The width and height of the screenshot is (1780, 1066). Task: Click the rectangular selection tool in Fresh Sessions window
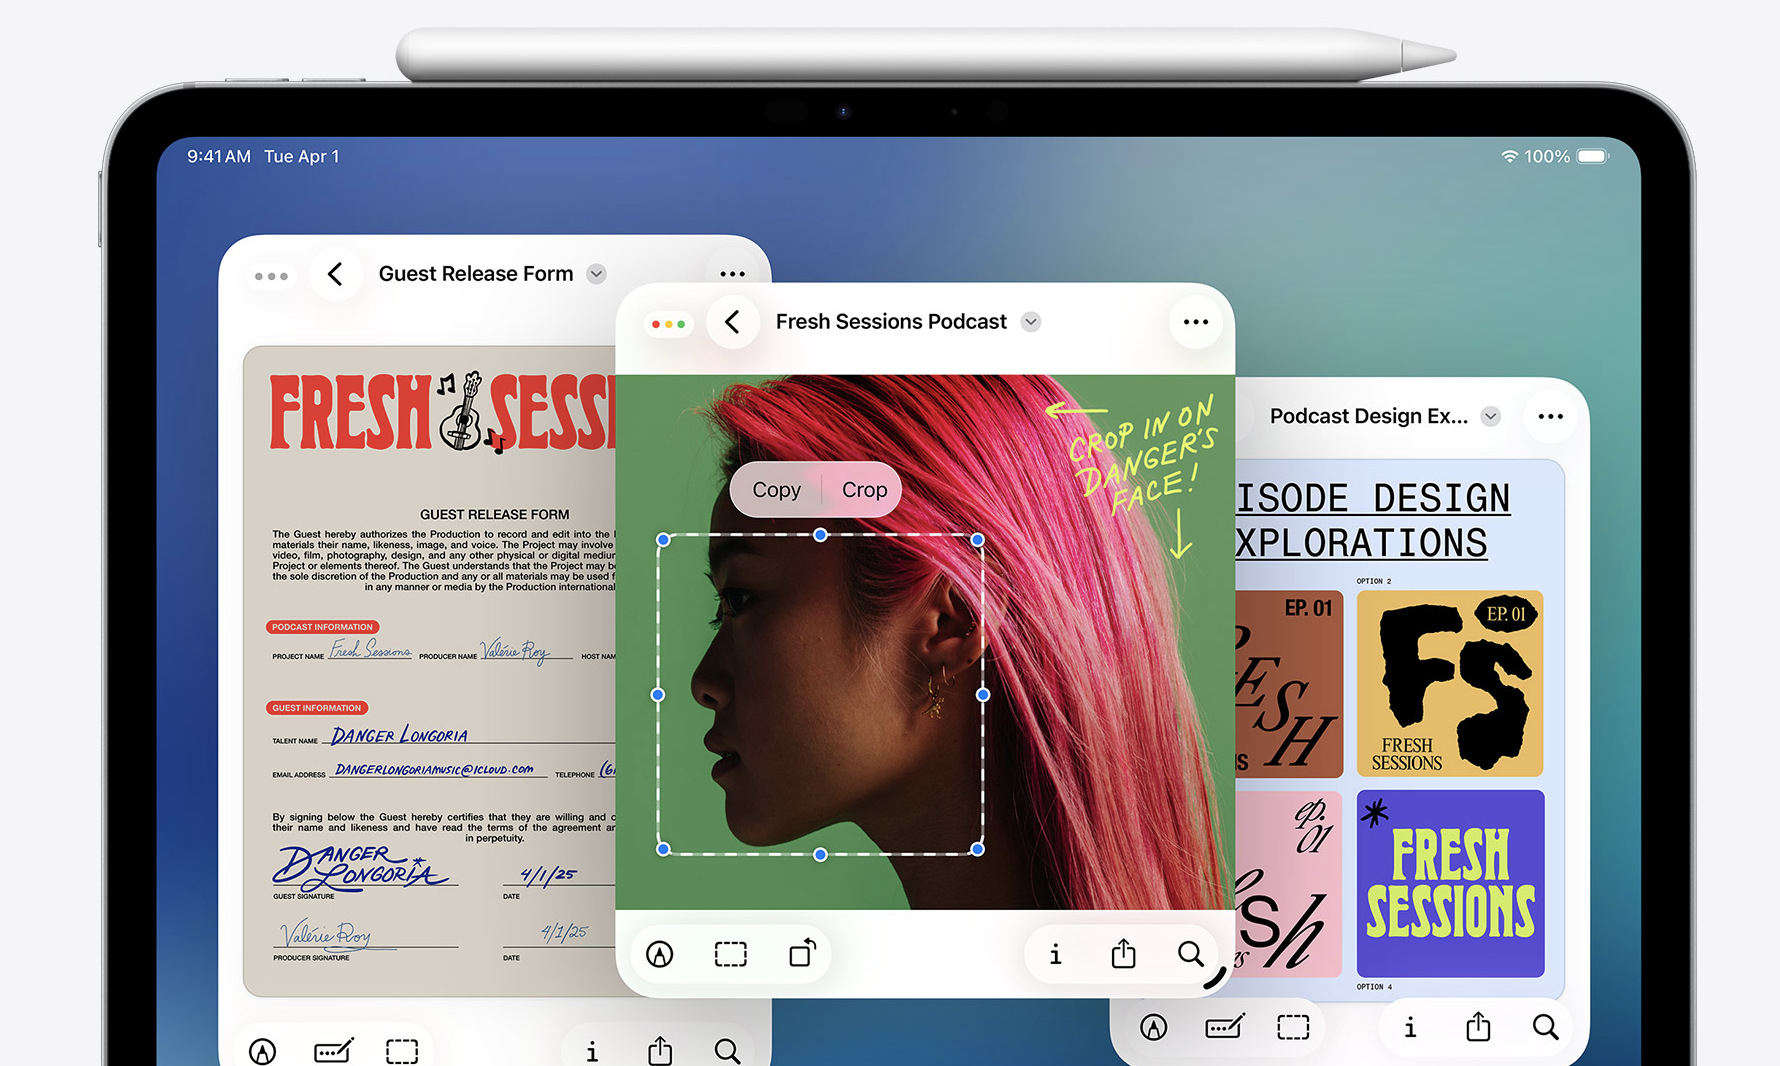(731, 955)
